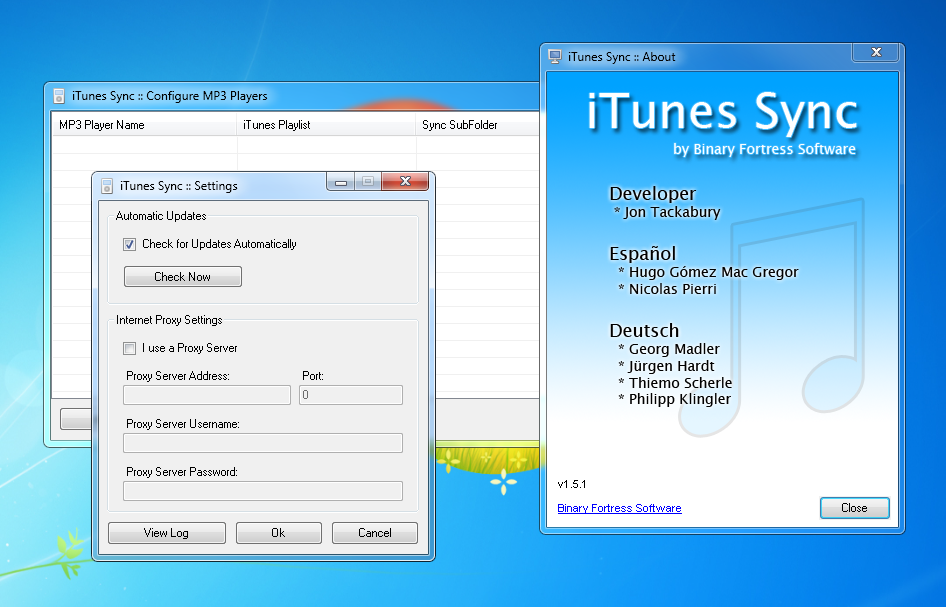Click the Philipp Klingler name
Viewport: 946px width, 607px height.
click(680, 399)
